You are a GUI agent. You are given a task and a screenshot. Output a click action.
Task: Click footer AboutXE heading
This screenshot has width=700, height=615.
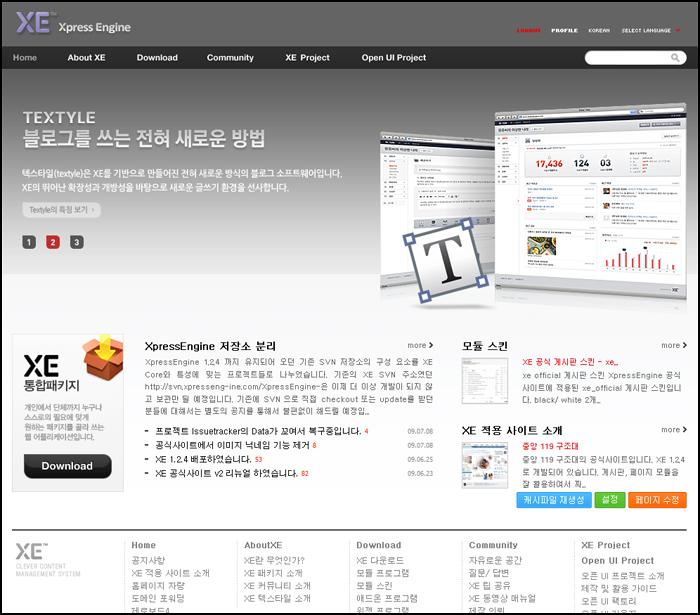point(263,545)
